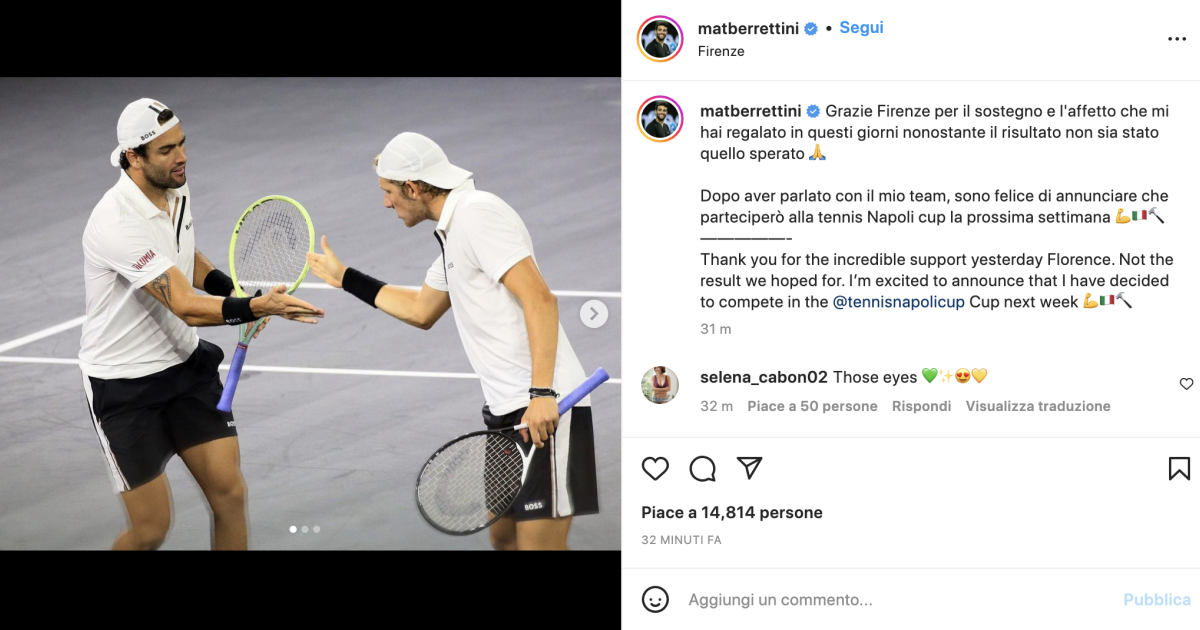This screenshot has width=1200, height=630.
Task: Go to the next photo with the arrow
Action: [x=594, y=314]
